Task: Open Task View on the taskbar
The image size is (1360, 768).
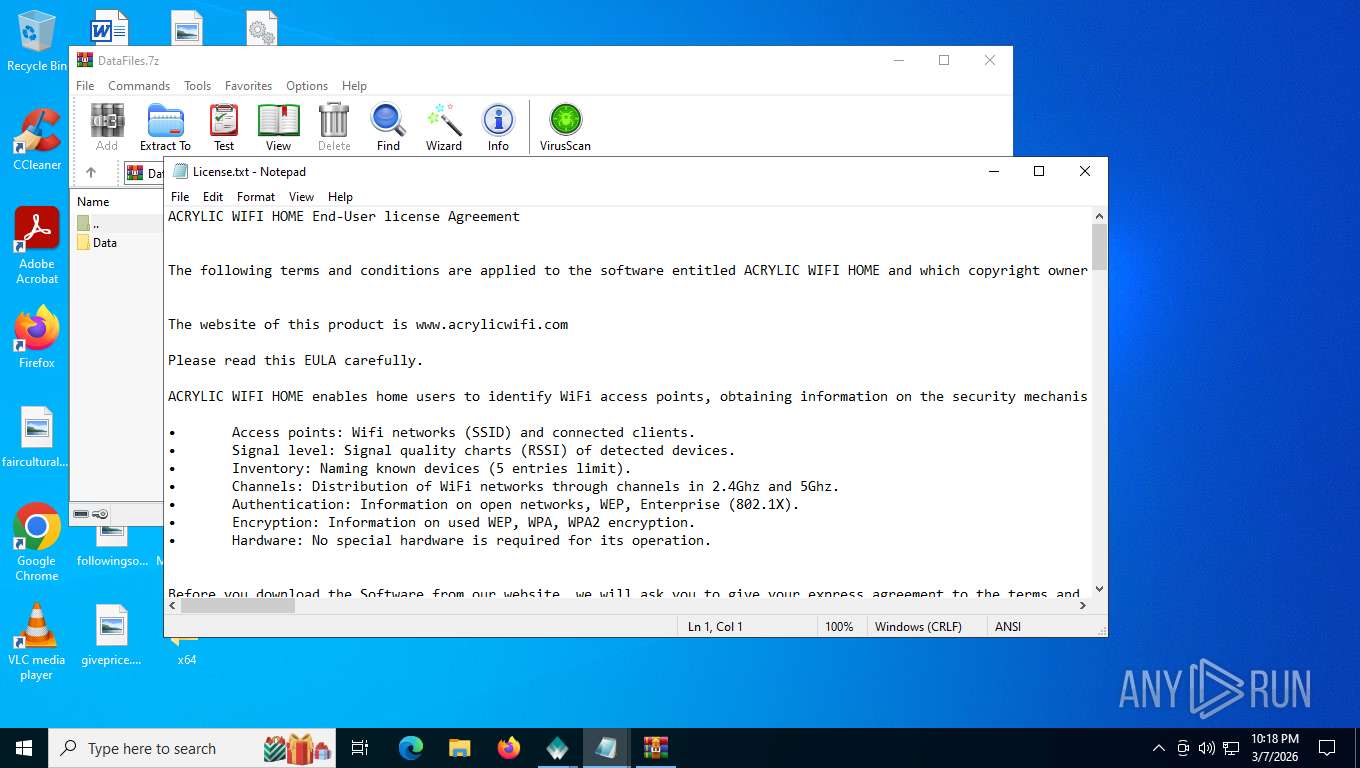Action: pyautogui.click(x=360, y=748)
